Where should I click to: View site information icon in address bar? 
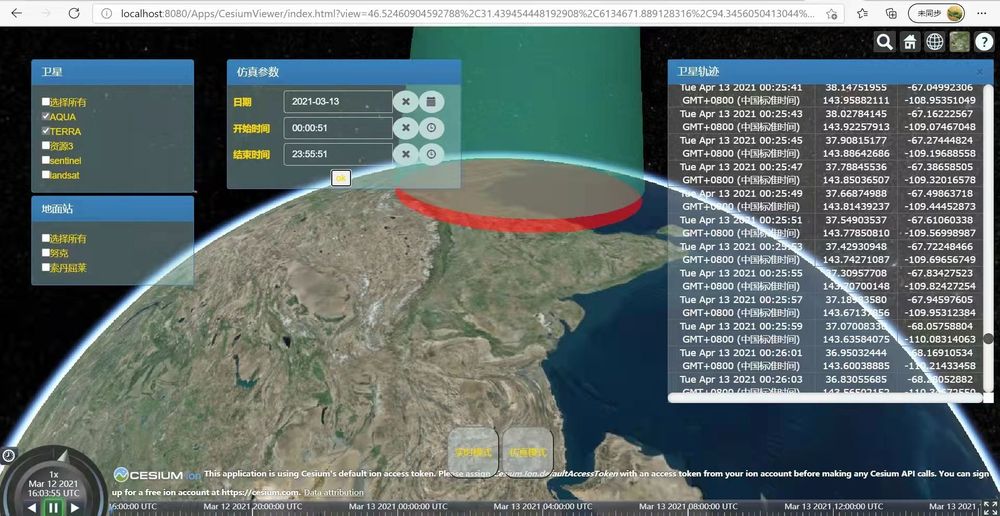107,13
